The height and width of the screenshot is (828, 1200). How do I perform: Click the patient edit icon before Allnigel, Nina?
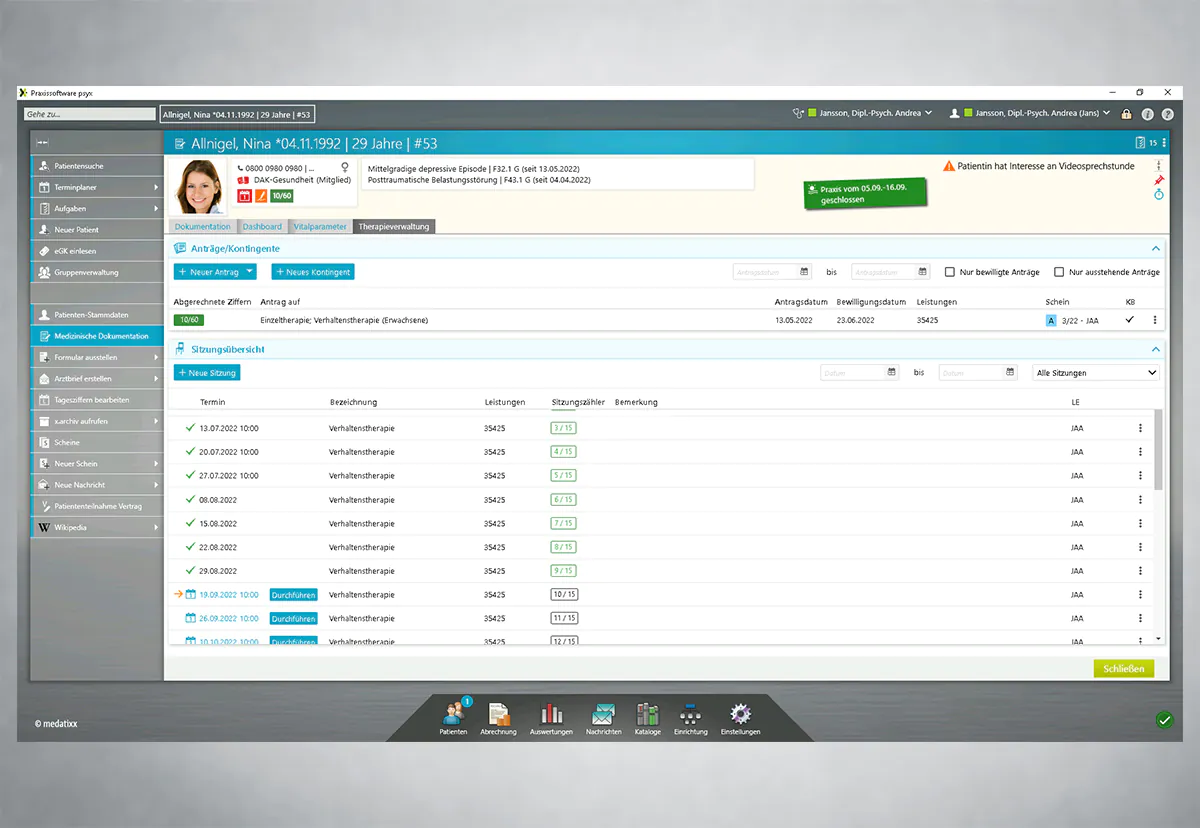180,144
